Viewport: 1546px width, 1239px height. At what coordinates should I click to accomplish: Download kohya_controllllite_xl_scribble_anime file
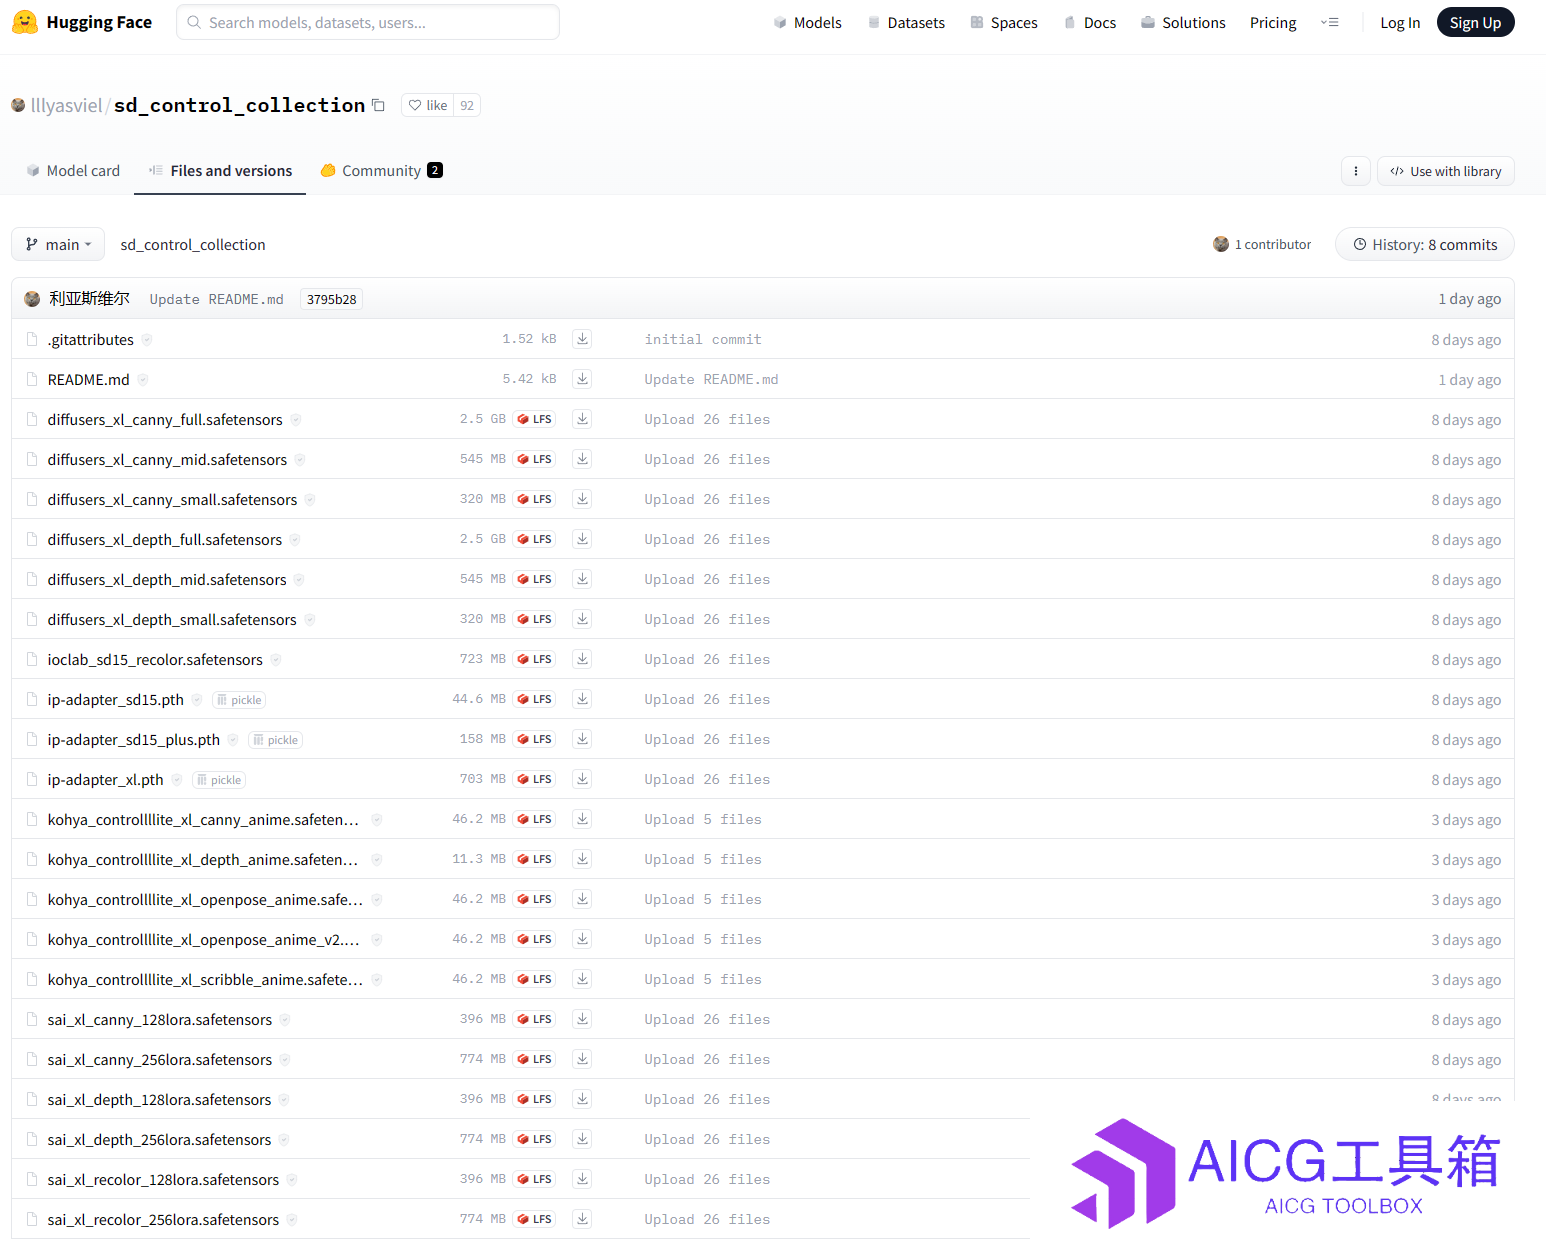(x=582, y=979)
